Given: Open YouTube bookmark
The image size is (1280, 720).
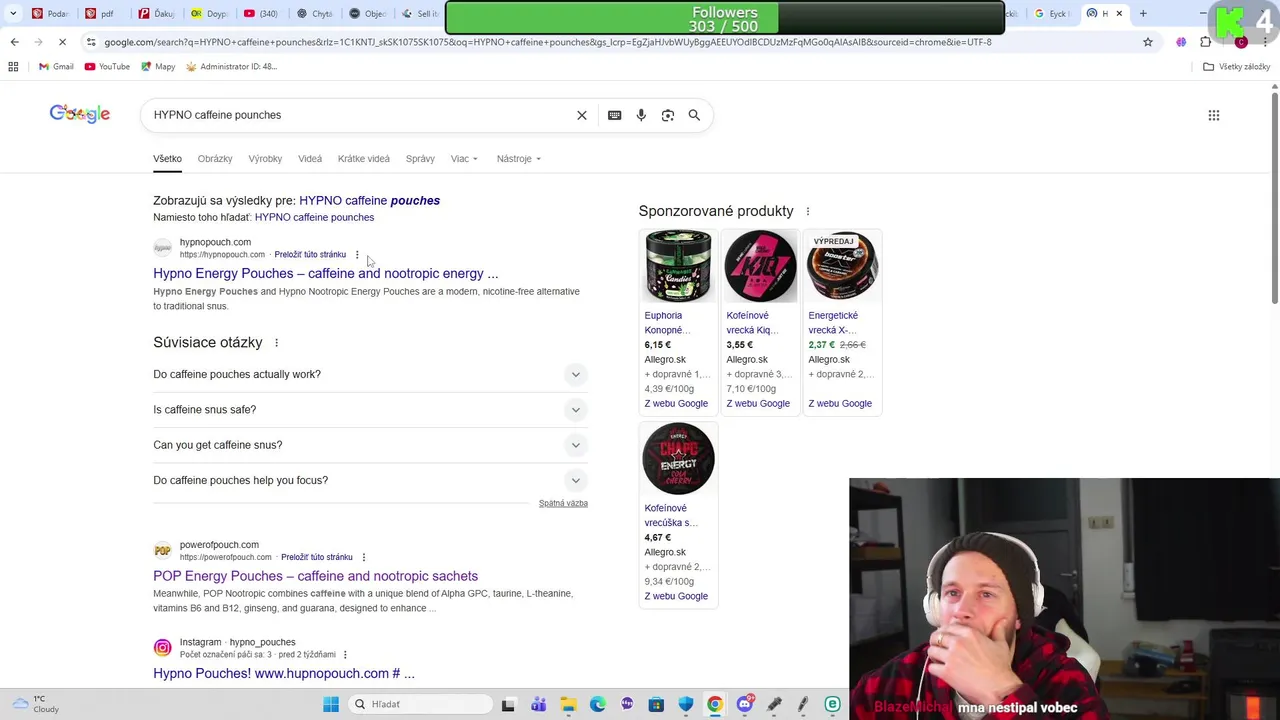Looking at the screenshot, I should coord(107,66).
